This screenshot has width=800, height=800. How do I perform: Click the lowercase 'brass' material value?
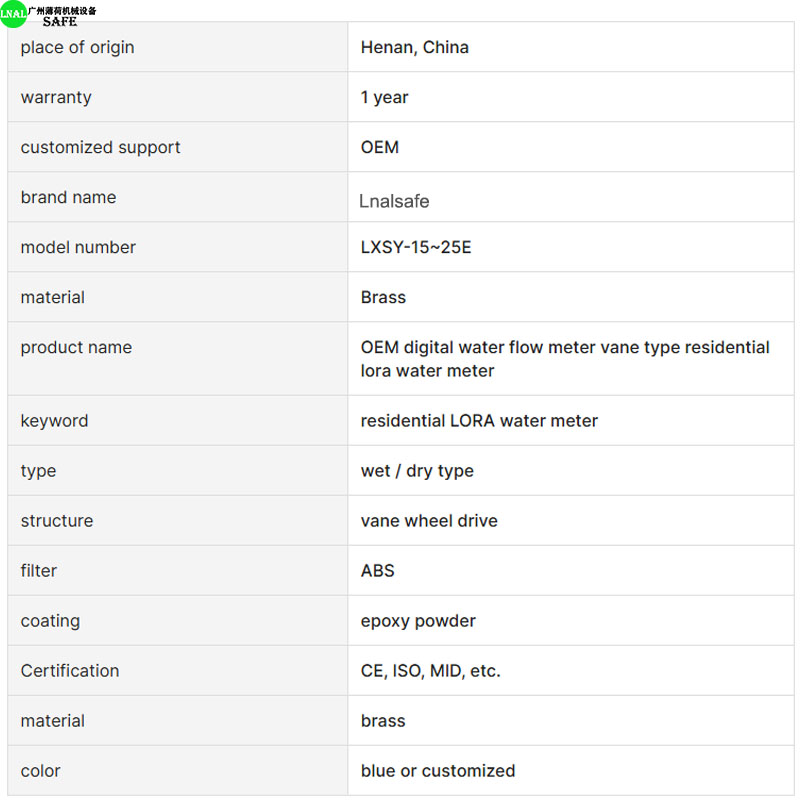click(x=383, y=720)
